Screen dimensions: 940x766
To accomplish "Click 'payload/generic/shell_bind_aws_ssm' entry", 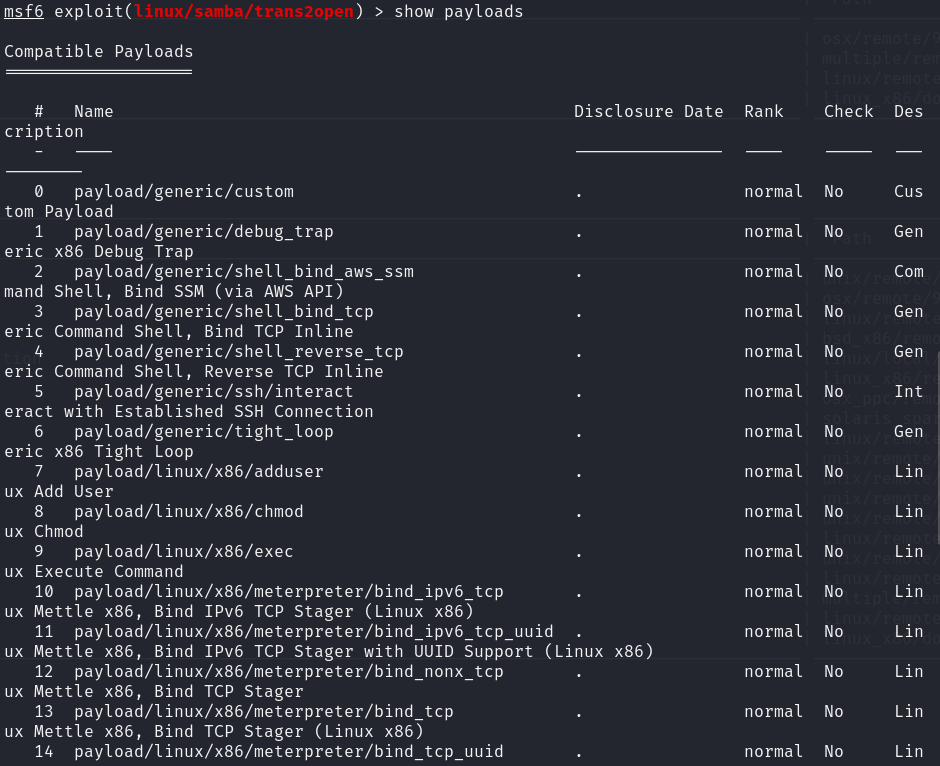I will point(244,272).
